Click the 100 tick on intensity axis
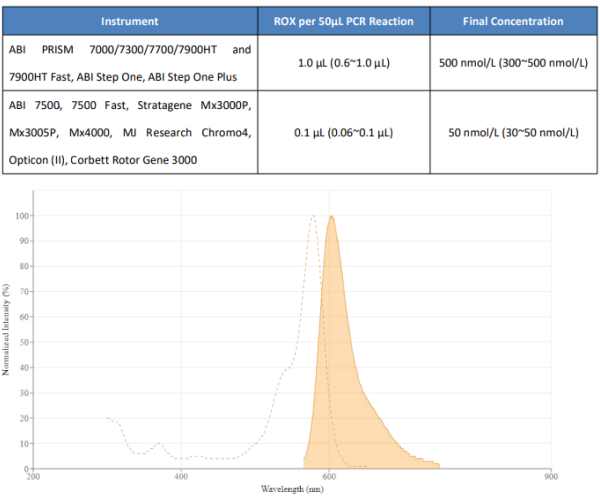 (x=22, y=216)
